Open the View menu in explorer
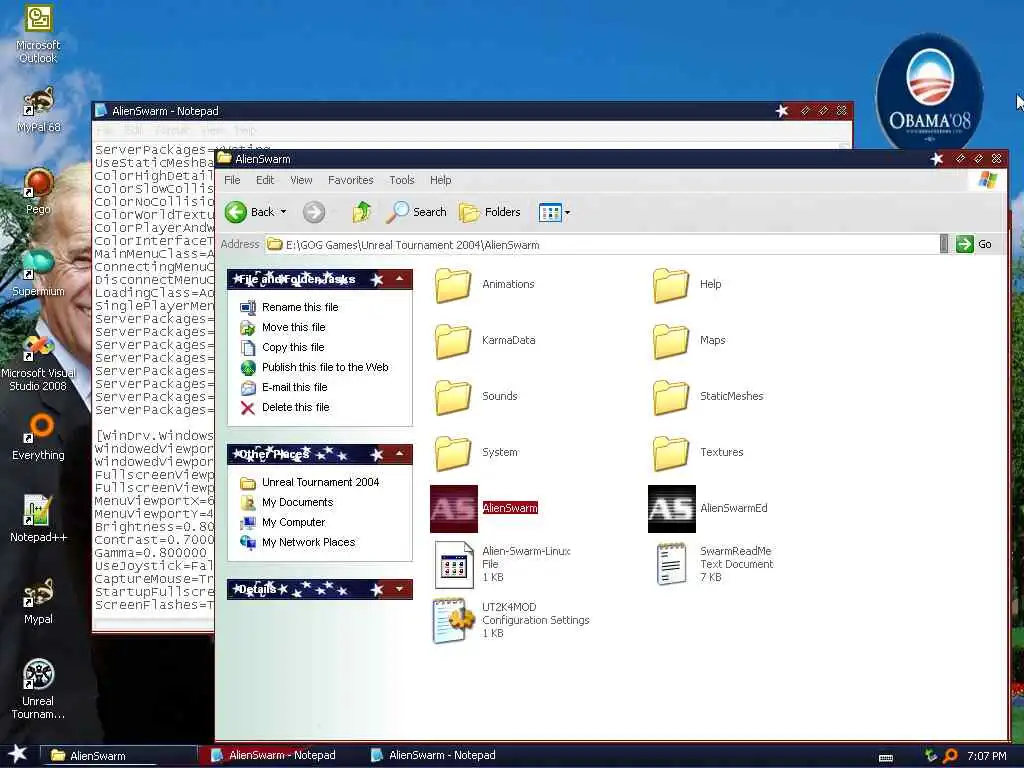The width and height of the screenshot is (1024, 768). tap(301, 180)
